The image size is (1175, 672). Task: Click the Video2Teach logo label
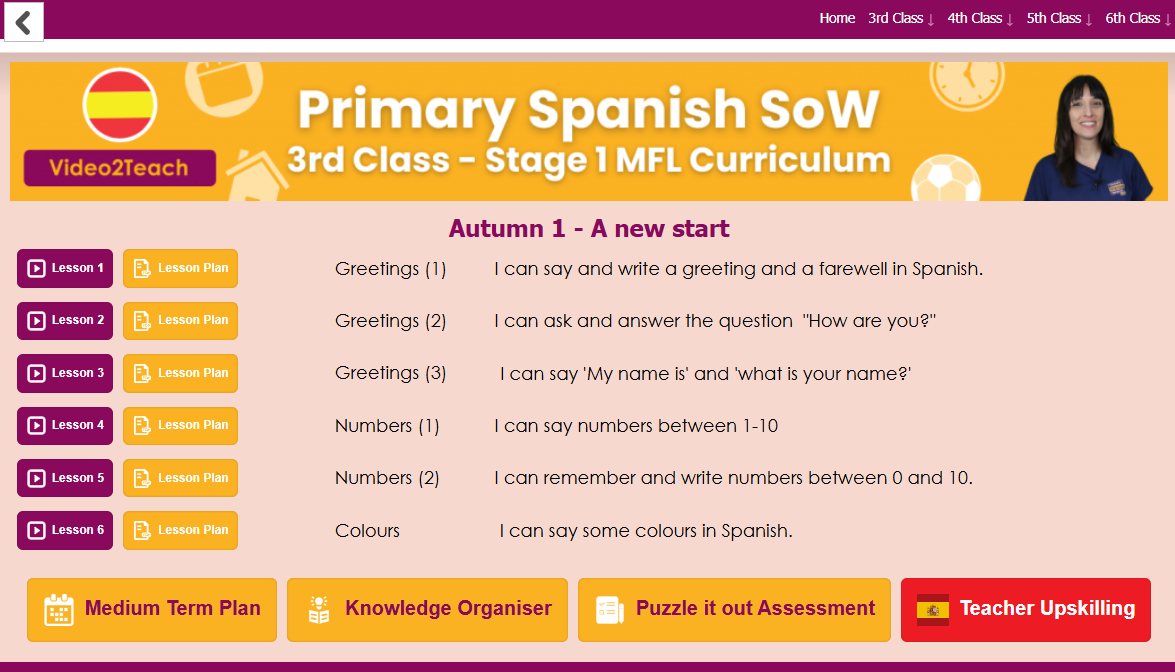120,168
